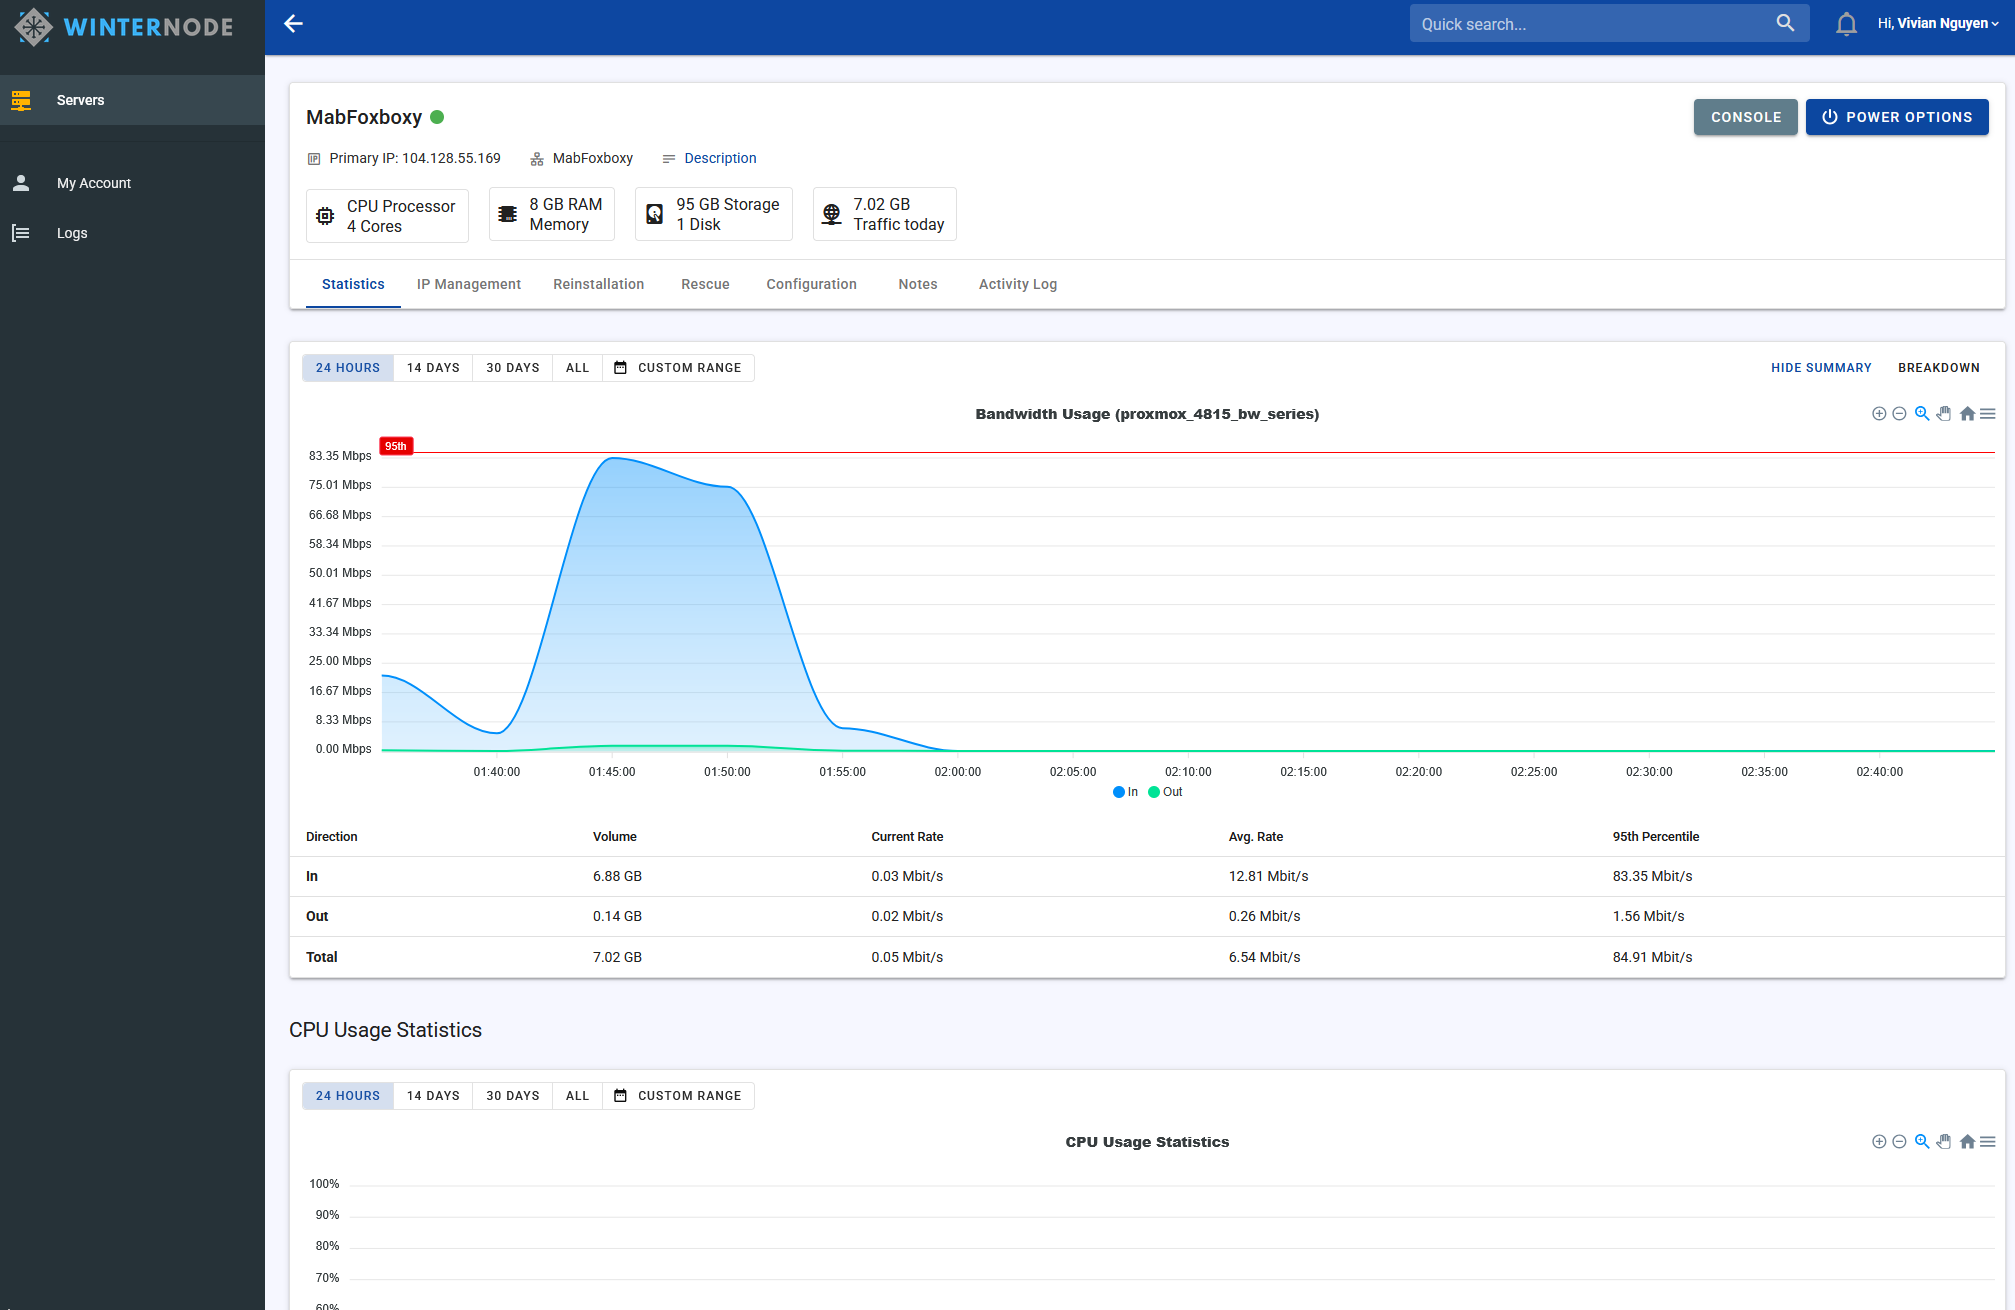Screen dimensions: 2015x1310
Task: Open the notifications bell
Action: pos(1846,24)
